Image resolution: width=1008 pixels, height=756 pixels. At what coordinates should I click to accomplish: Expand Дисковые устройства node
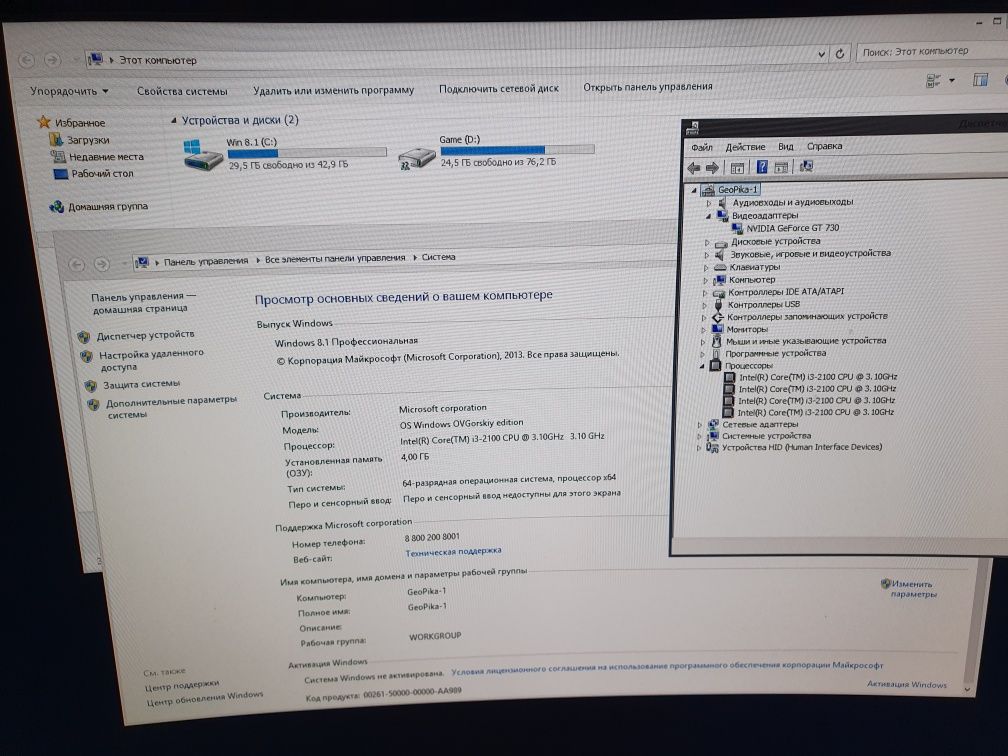[707, 243]
